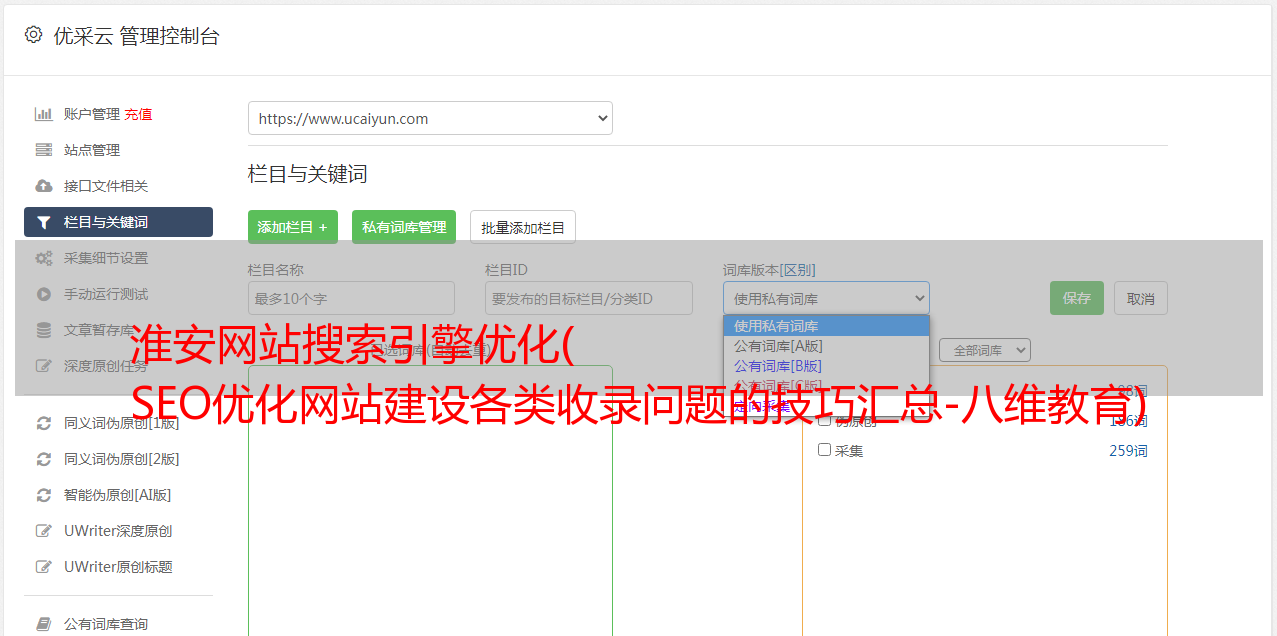The image size is (1277, 636).
Task: Go to 智能伪原创[AI版]
Action: click(x=118, y=495)
